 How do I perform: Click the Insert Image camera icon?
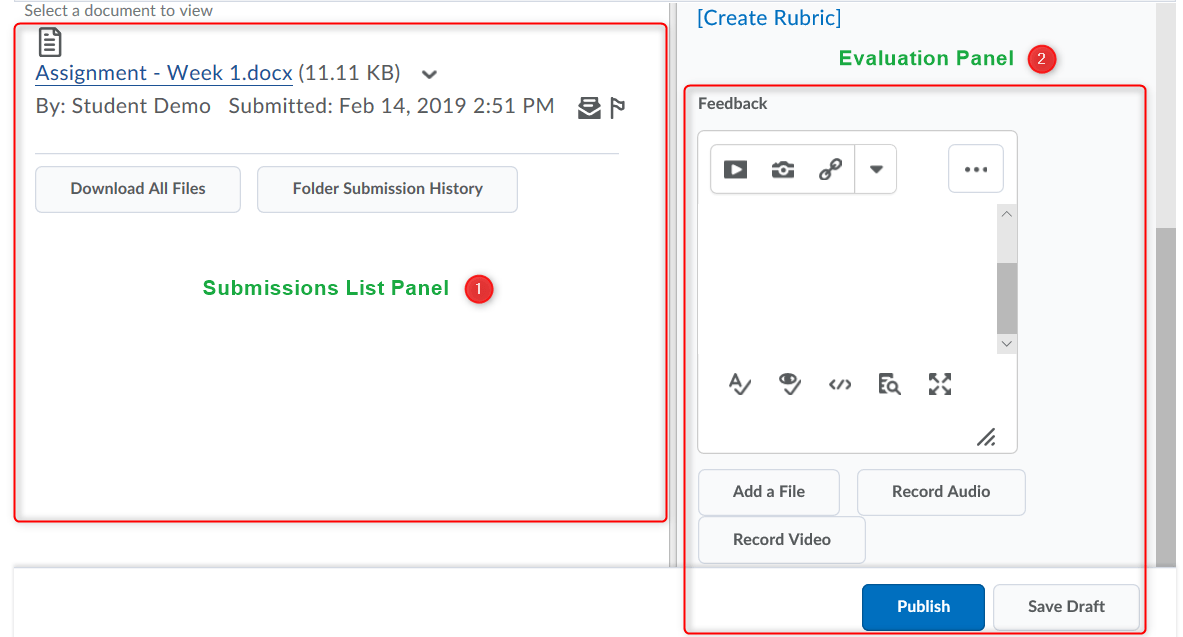783,169
